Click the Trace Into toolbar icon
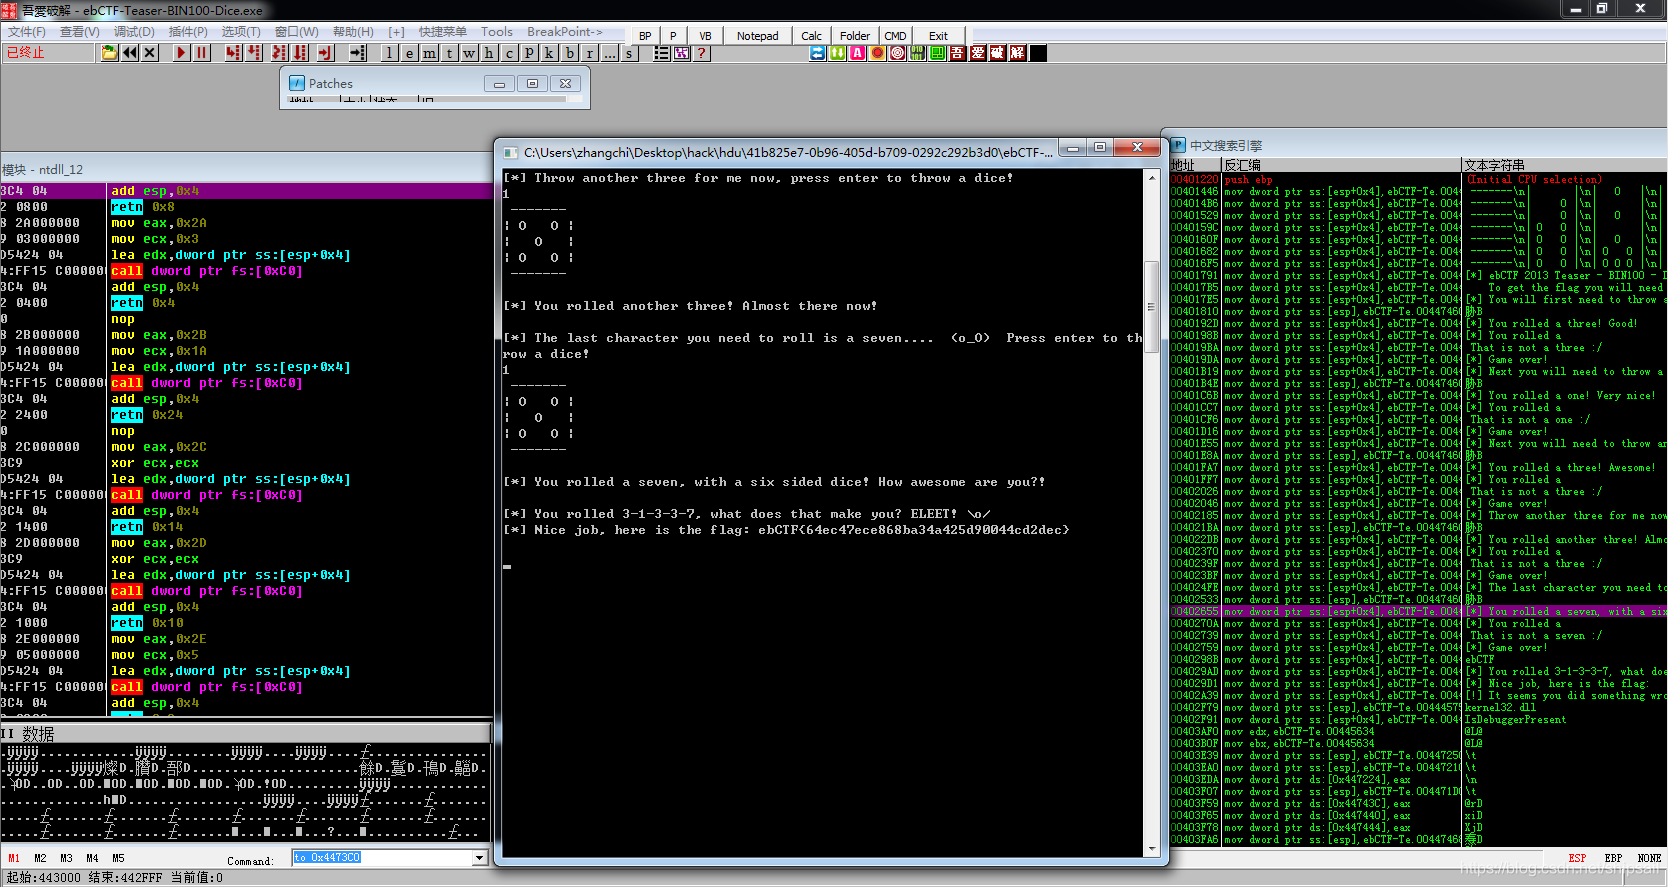This screenshot has width=1669, height=887. pos(278,53)
